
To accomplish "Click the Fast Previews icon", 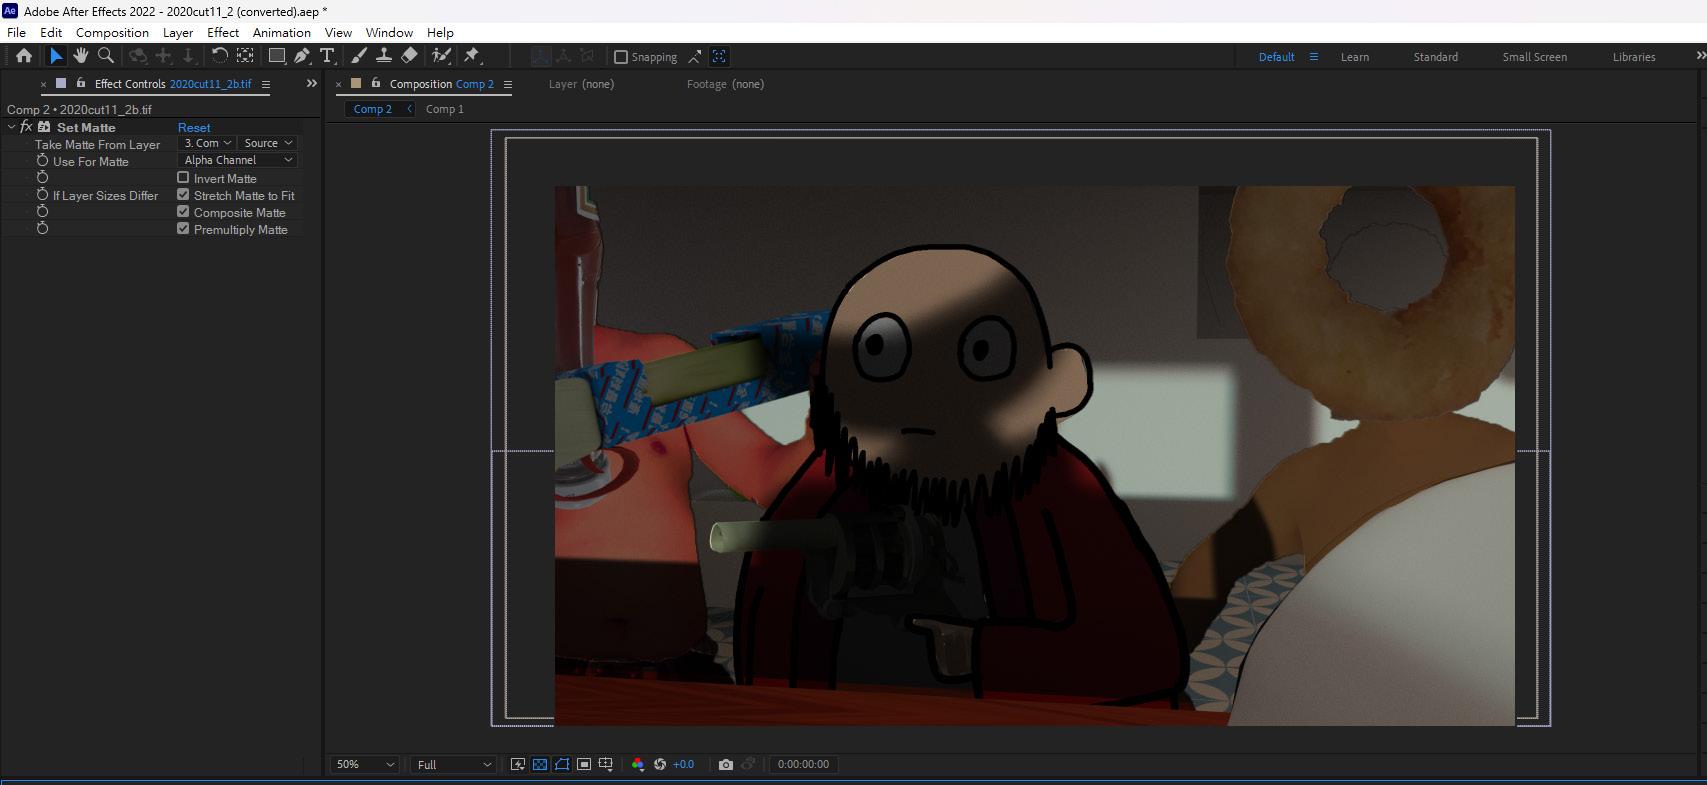I will pyautogui.click(x=518, y=764).
